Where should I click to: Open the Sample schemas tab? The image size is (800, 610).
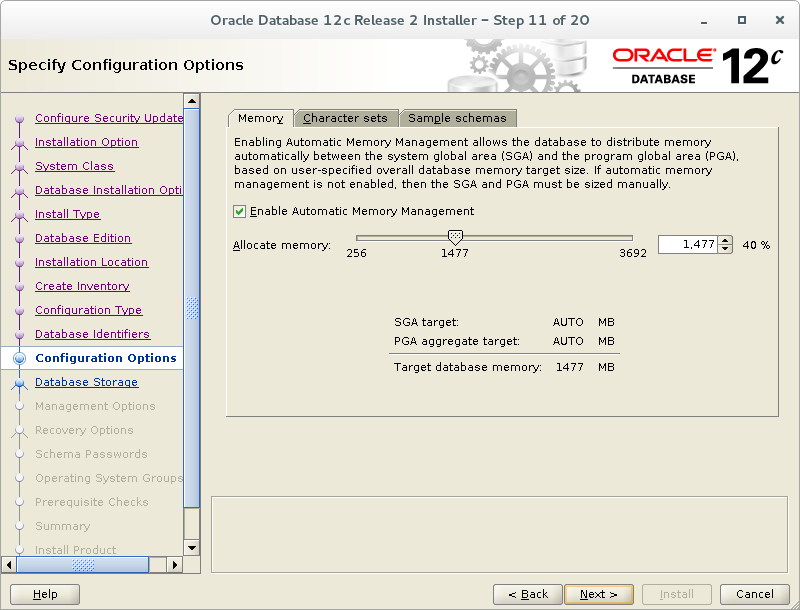point(458,118)
